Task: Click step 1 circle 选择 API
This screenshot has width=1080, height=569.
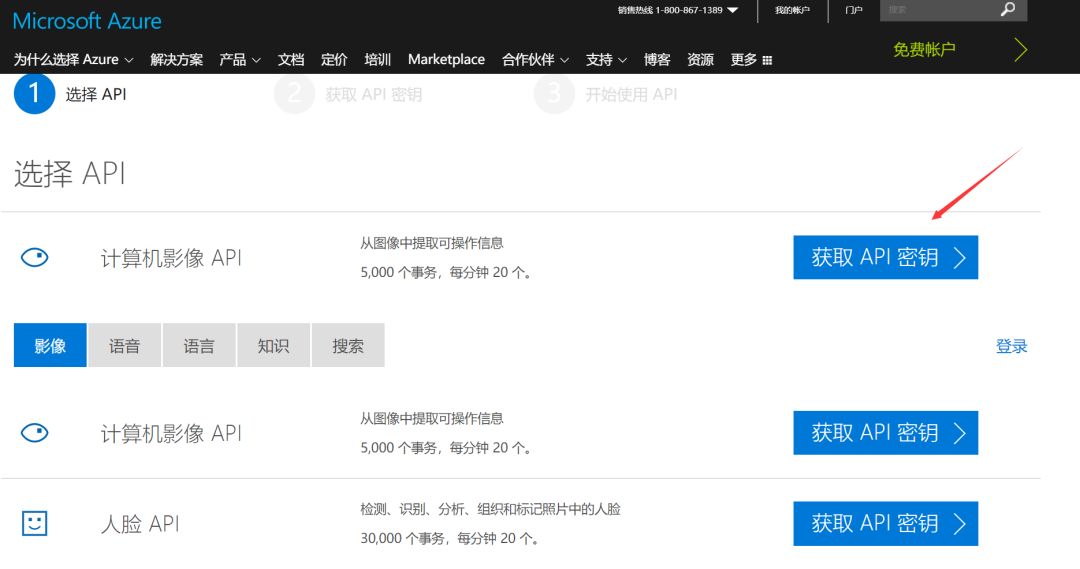Action: pyautogui.click(x=34, y=93)
